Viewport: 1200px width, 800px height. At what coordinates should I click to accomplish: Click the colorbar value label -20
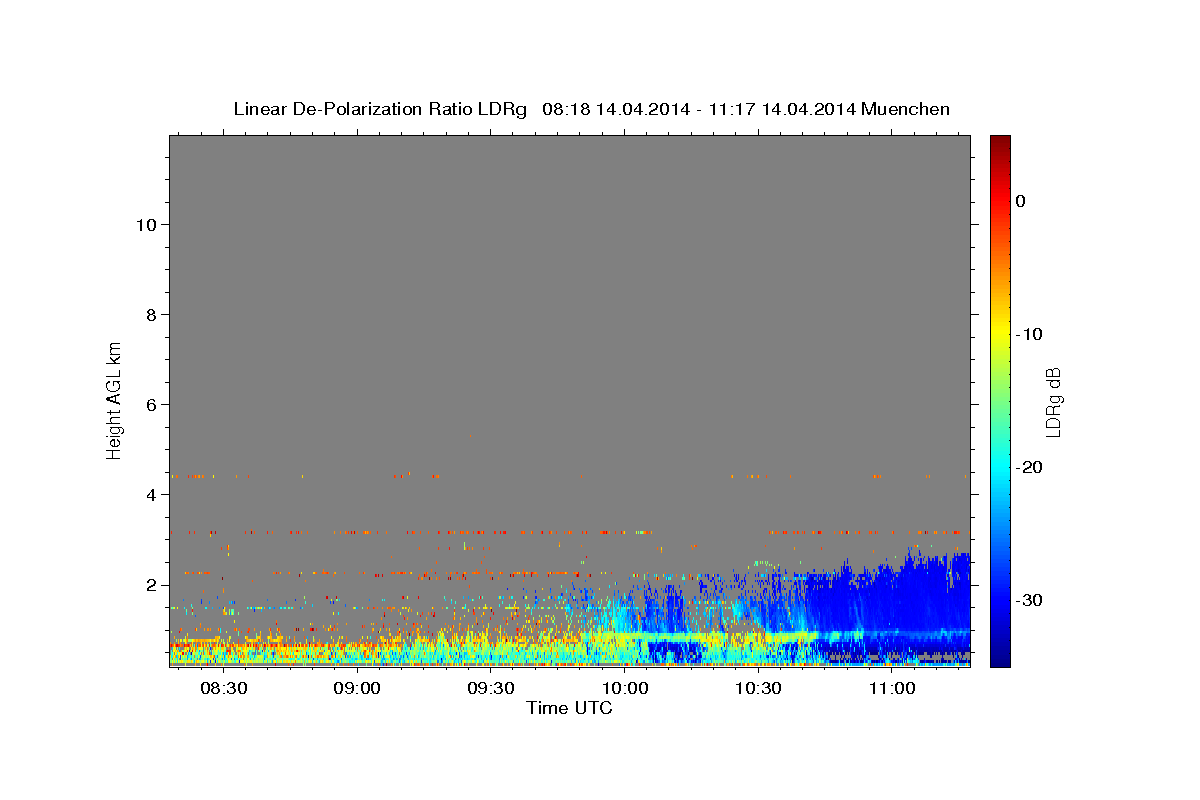click(1029, 467)
